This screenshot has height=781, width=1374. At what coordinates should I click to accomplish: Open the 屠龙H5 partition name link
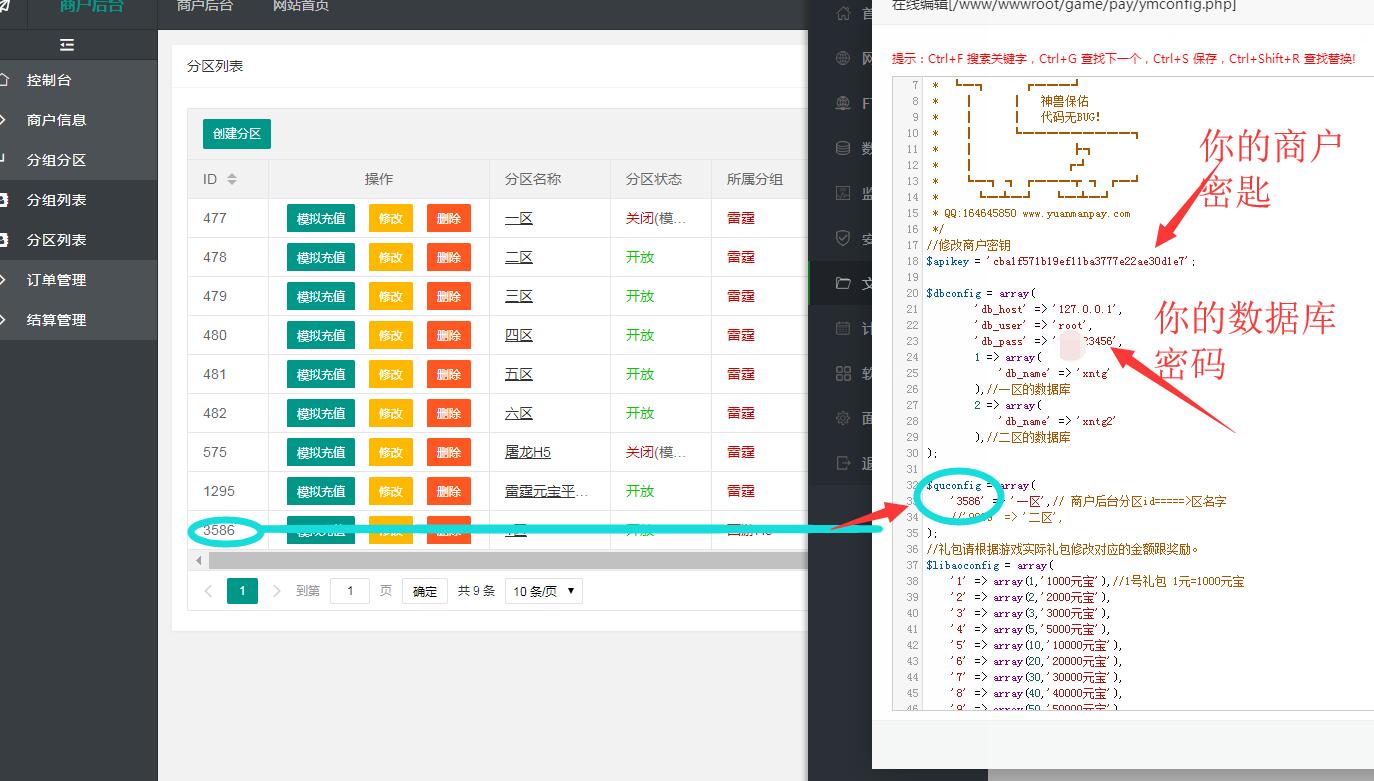527,452
